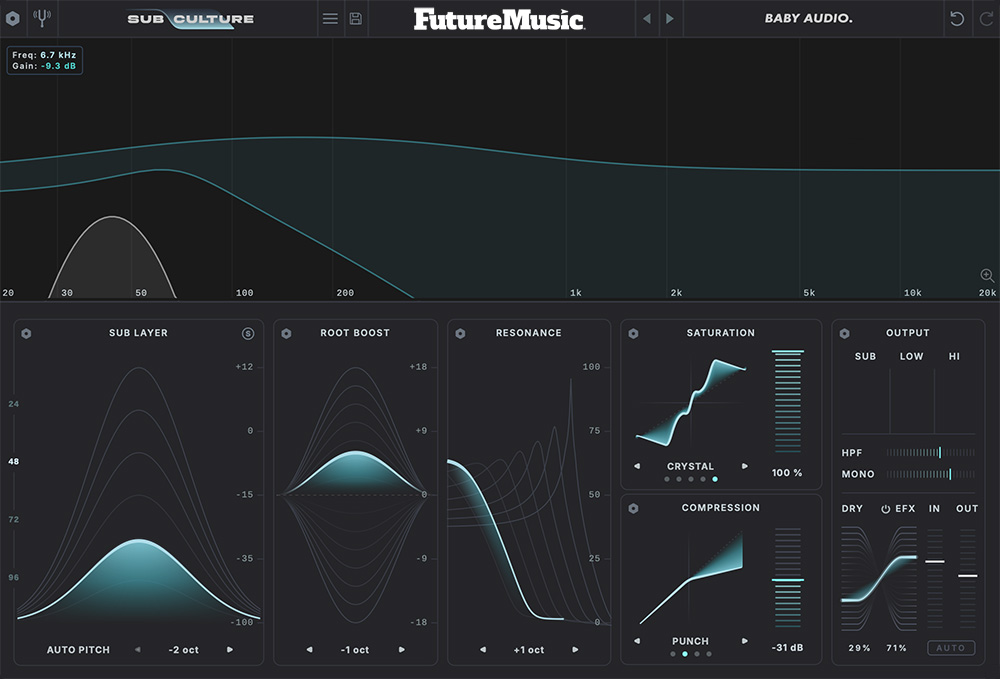Toggle Sub Layer hexagon enable icon
The height and width of the screenshot is (679, 1000).
(x=26, y=333)
